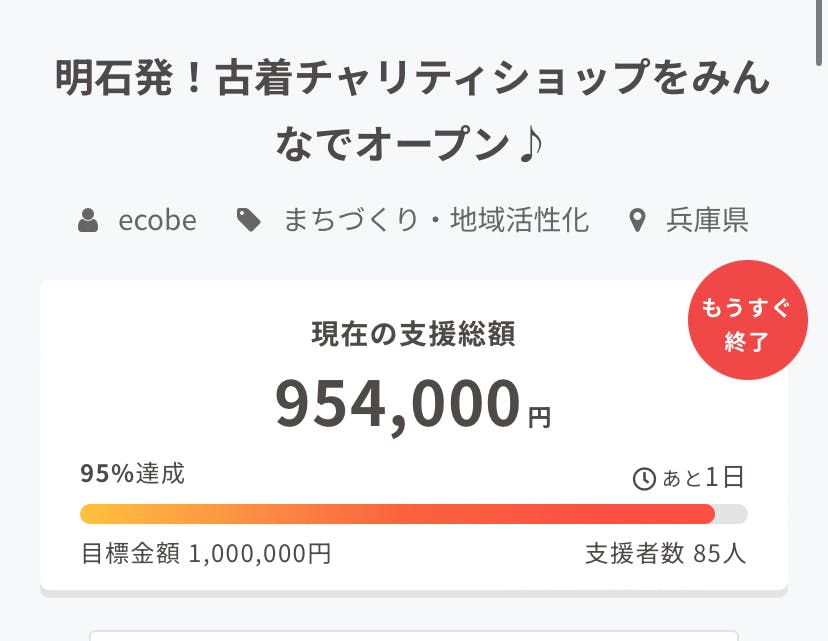
Task: Click the tag icon before まちづくり
Action: [248, 219]
